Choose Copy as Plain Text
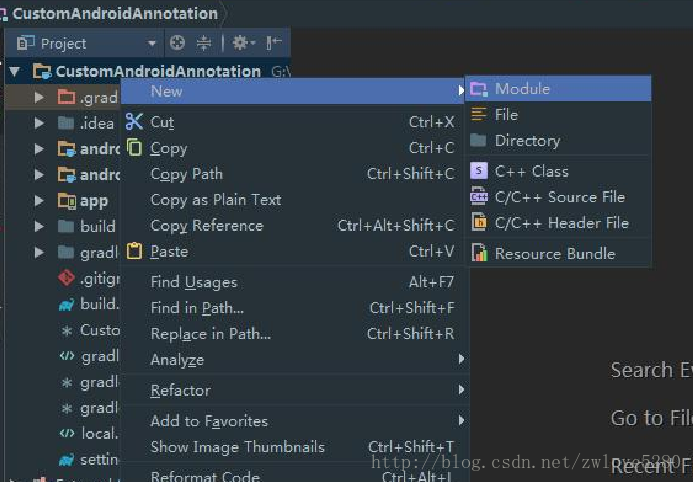Screen dimensions: 693x482 293,200
